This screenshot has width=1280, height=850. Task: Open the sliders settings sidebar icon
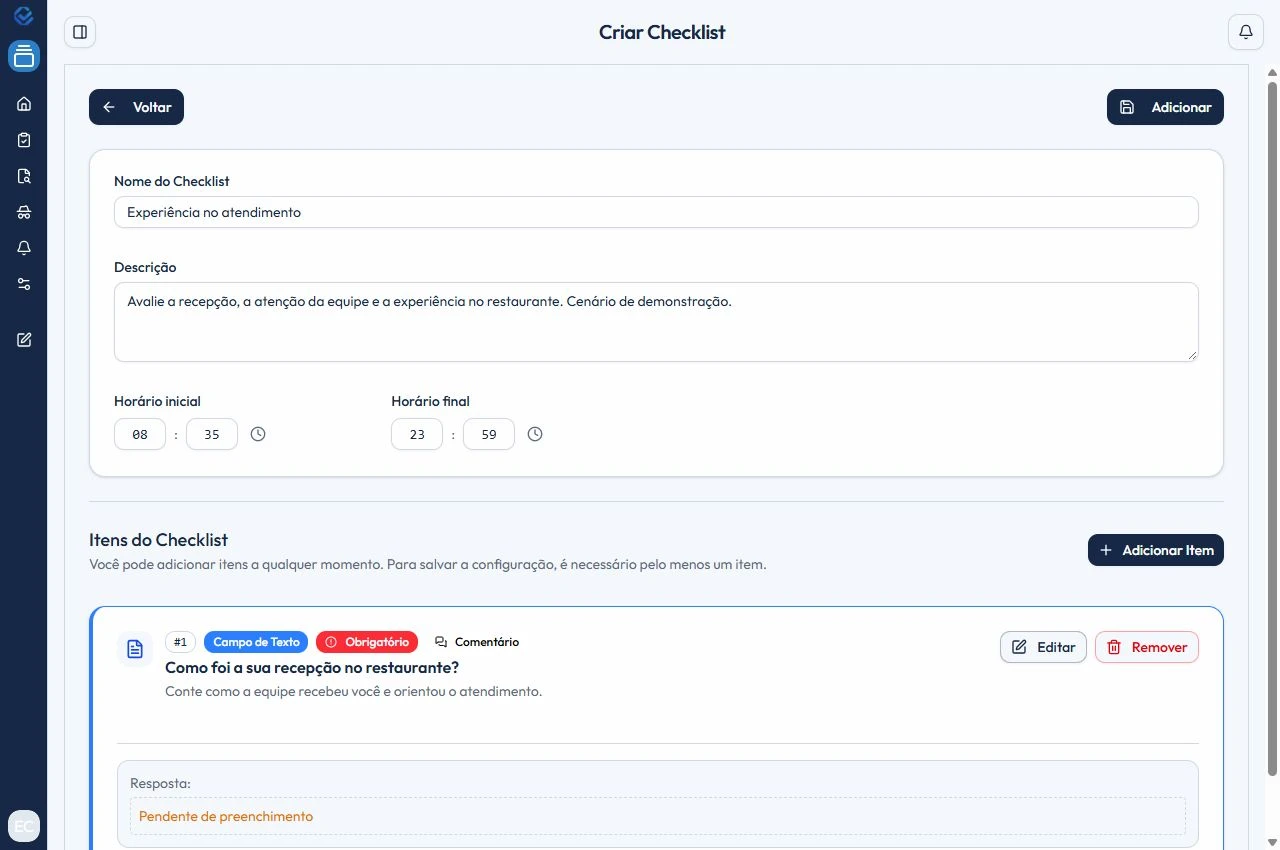[x=24, y=284]
